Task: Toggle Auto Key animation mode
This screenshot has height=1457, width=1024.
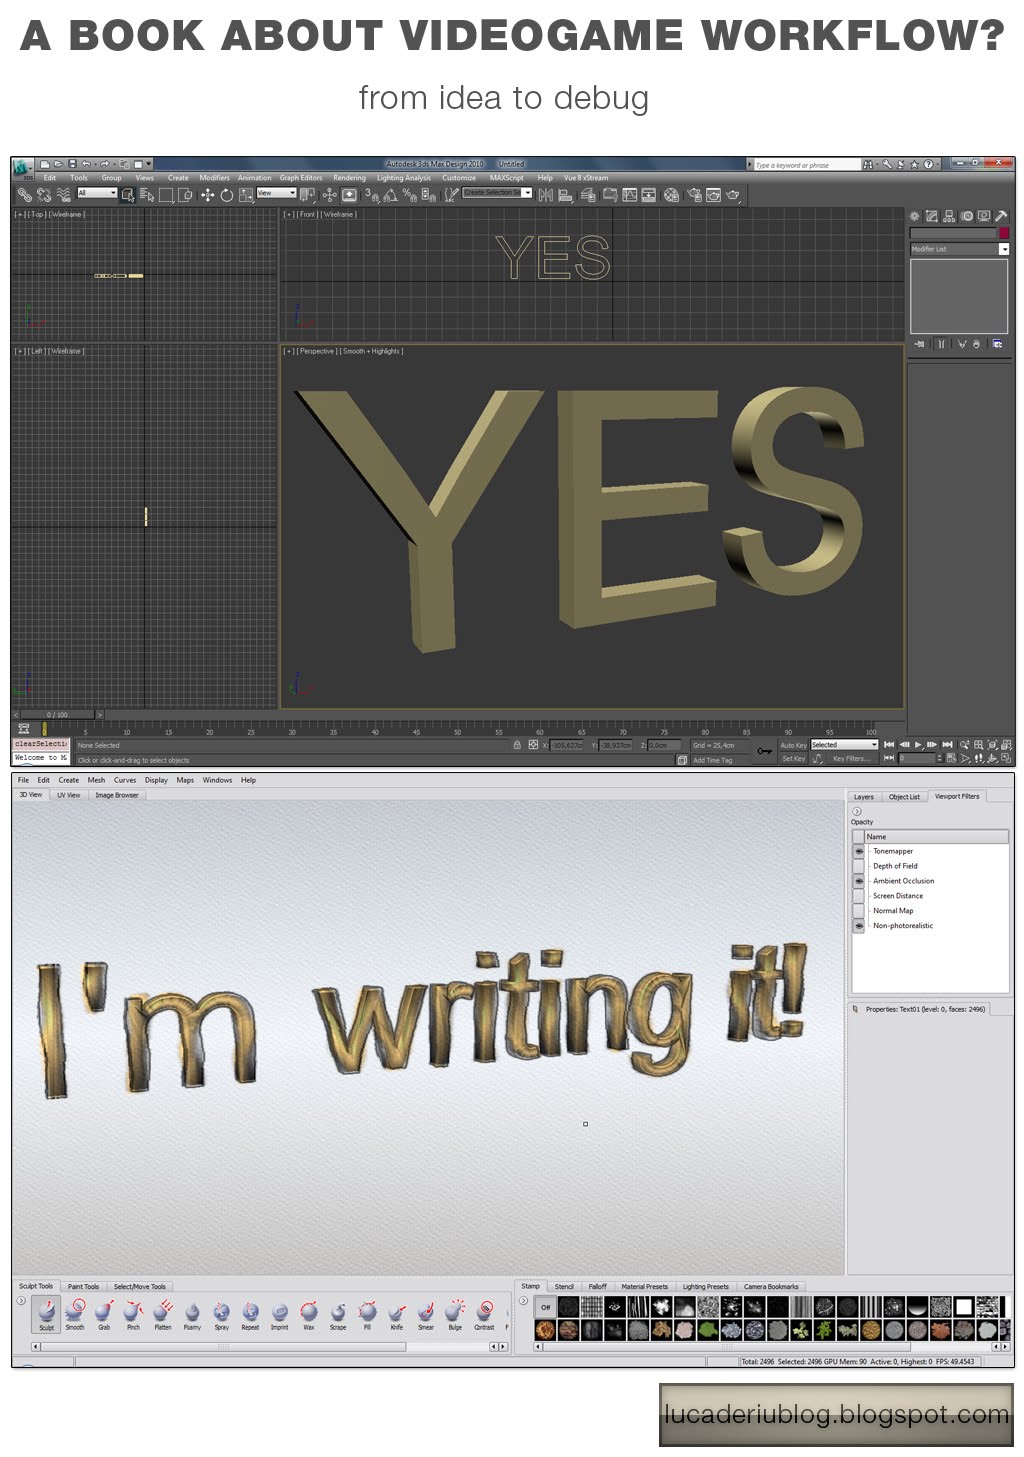Action: 793,745
